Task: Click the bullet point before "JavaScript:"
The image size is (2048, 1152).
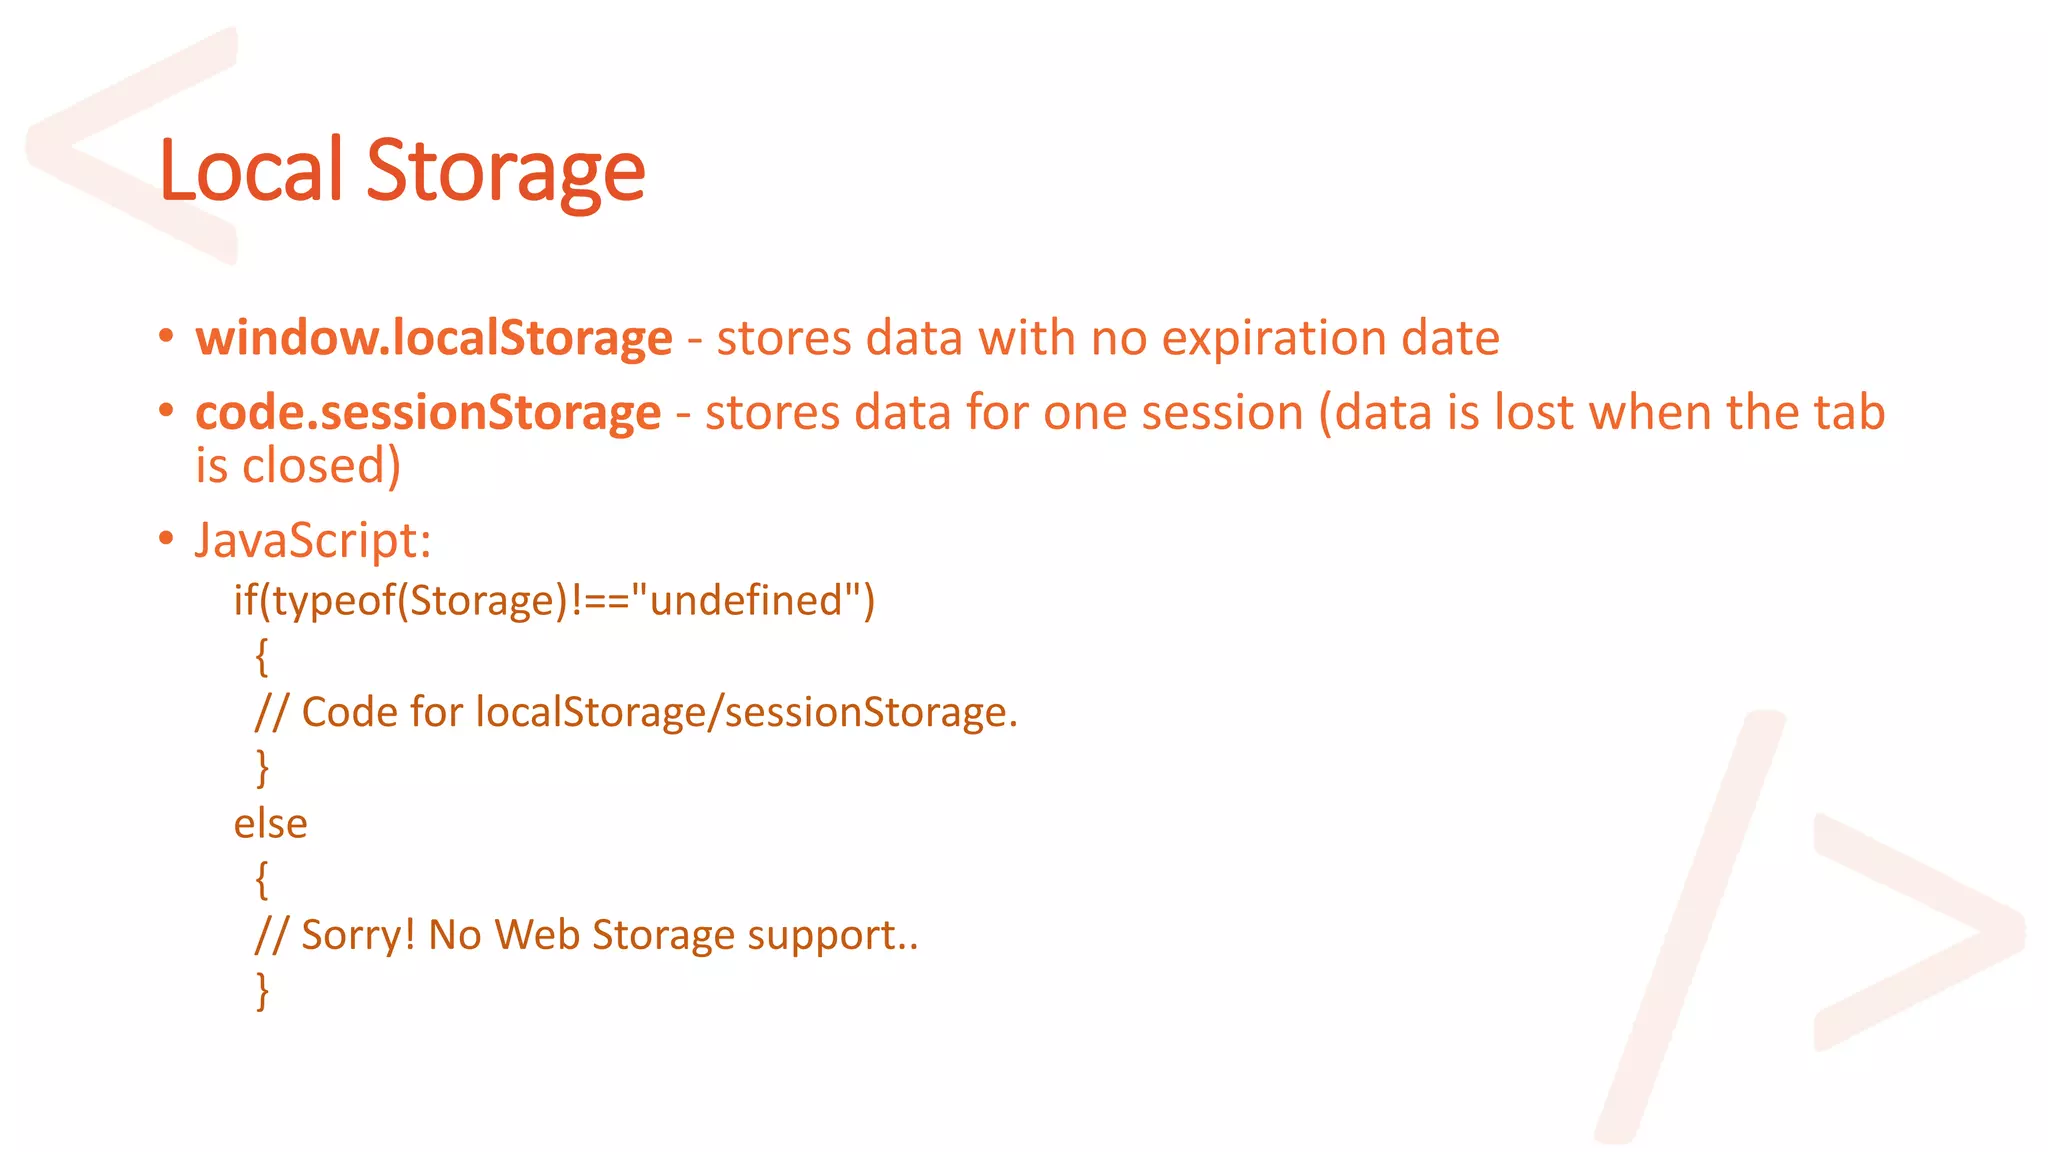Action: coord(166,539)
